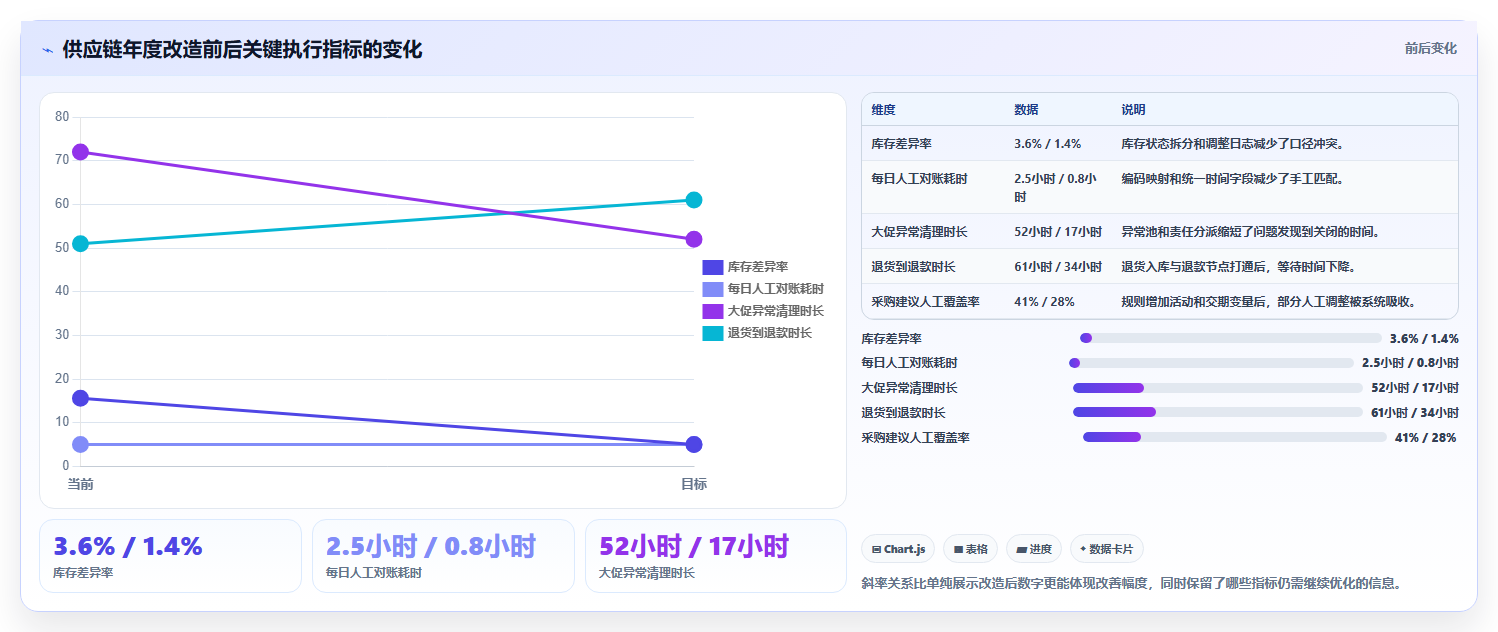Click the footnote text starting 斜率关系
The width and height of the screenshot is (1498, 632).
pyautogui.click(x=1131, y=583)
